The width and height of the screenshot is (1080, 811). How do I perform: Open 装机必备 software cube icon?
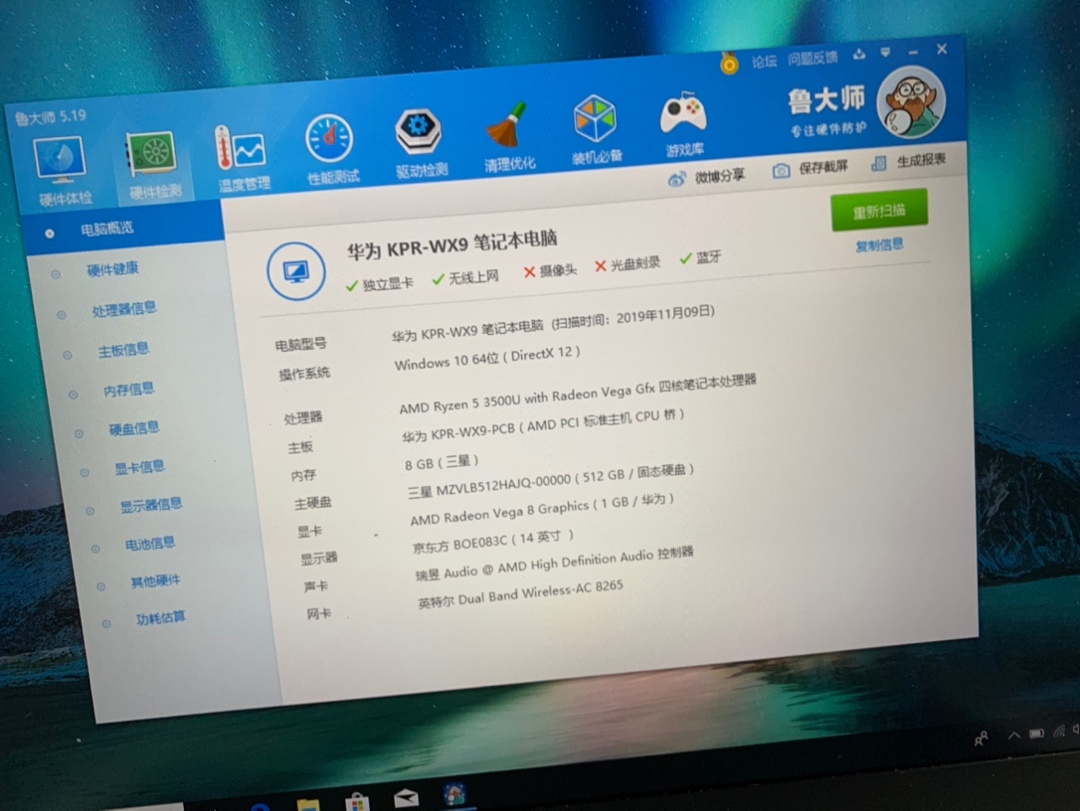[x=596, y=130]
